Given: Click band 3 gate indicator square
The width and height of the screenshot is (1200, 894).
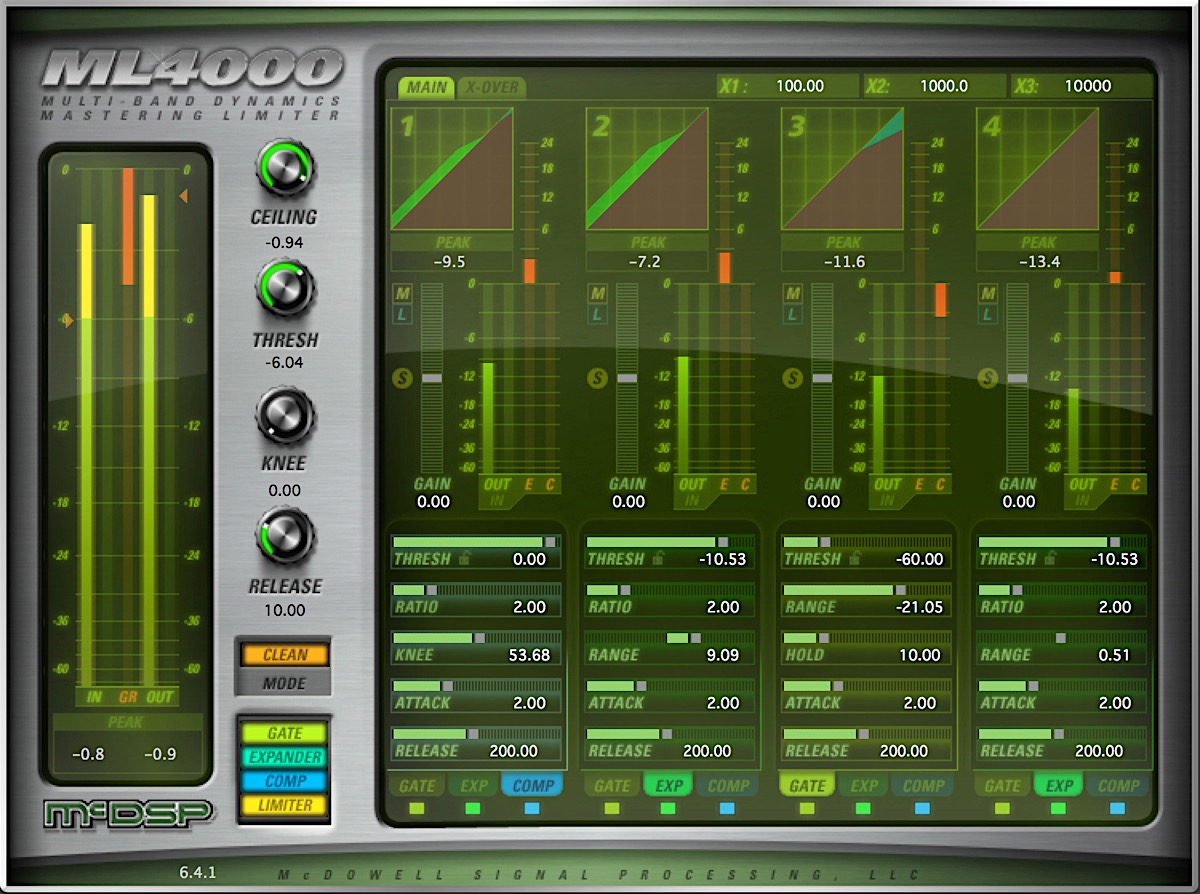Looking at the screenshot, I should 807,808.
